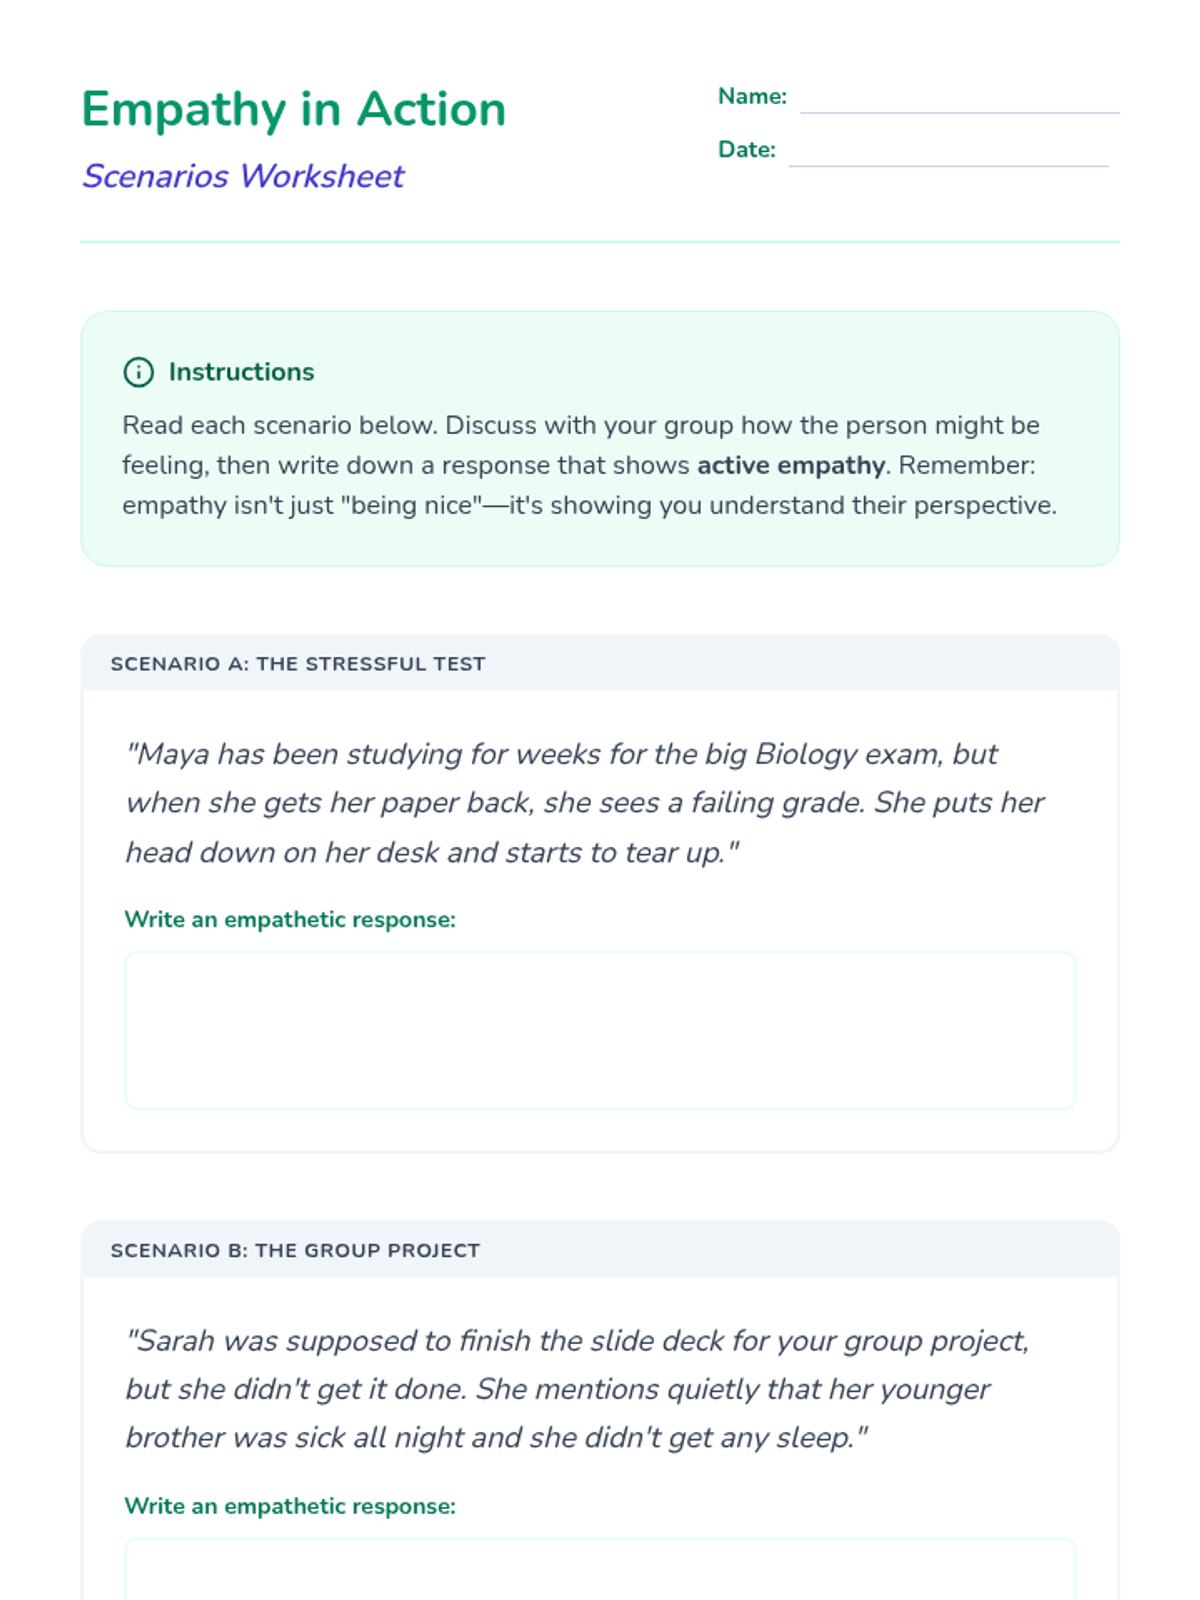This screenshot has height=1600, width=1200.
Task: Click the "Empathy in Action" title
Action: click(x=293, y=109)
